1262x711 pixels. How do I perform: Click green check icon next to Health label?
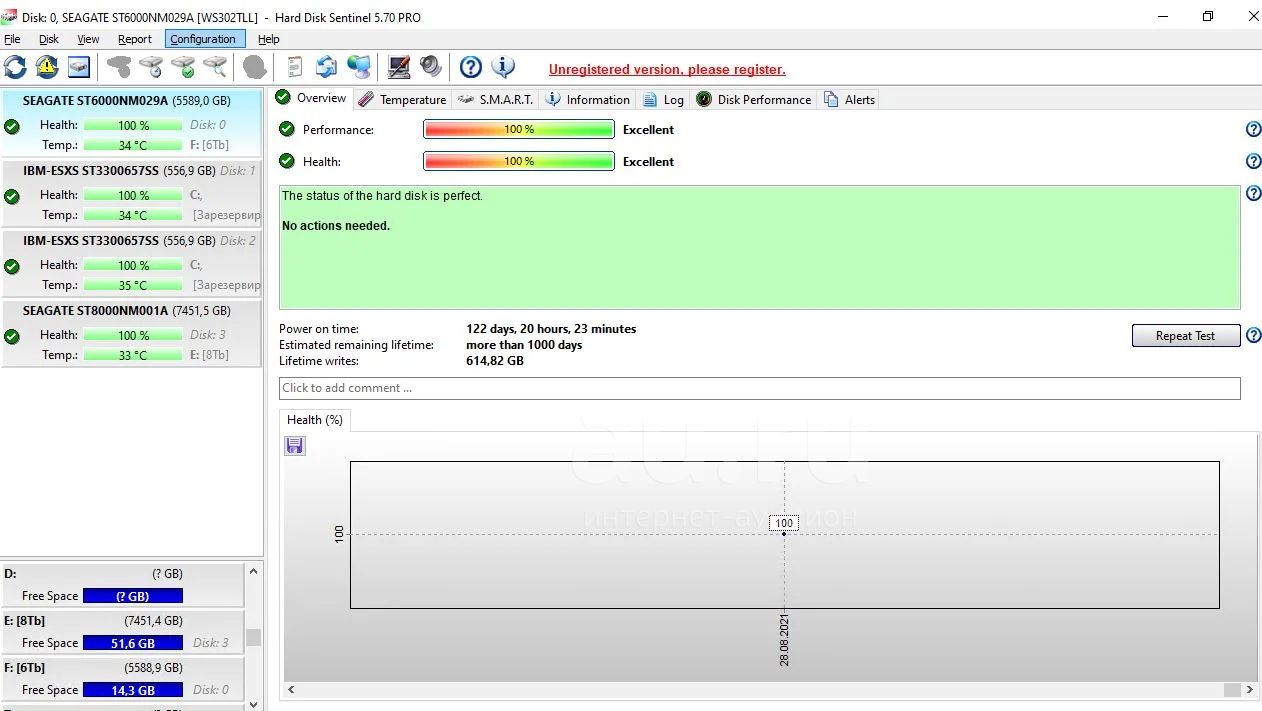click(x=287, y=161)
